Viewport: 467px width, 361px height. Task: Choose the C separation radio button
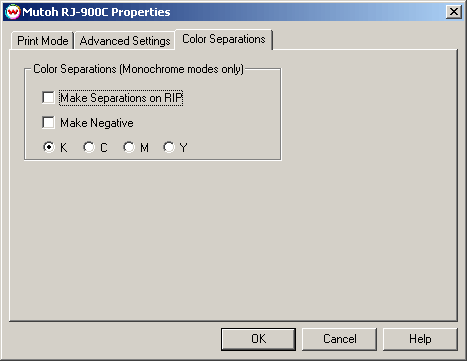[89, 147]
